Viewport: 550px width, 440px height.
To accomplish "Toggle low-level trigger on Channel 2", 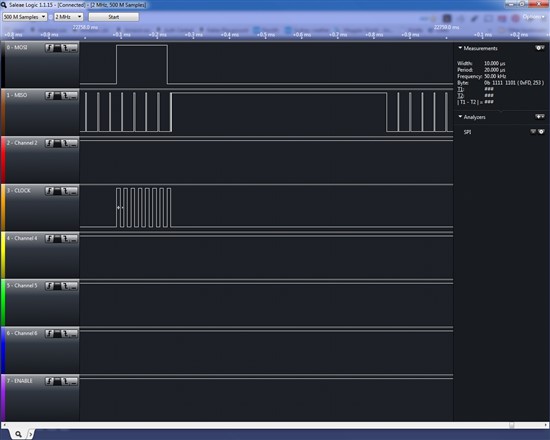I will coord(73,143).
